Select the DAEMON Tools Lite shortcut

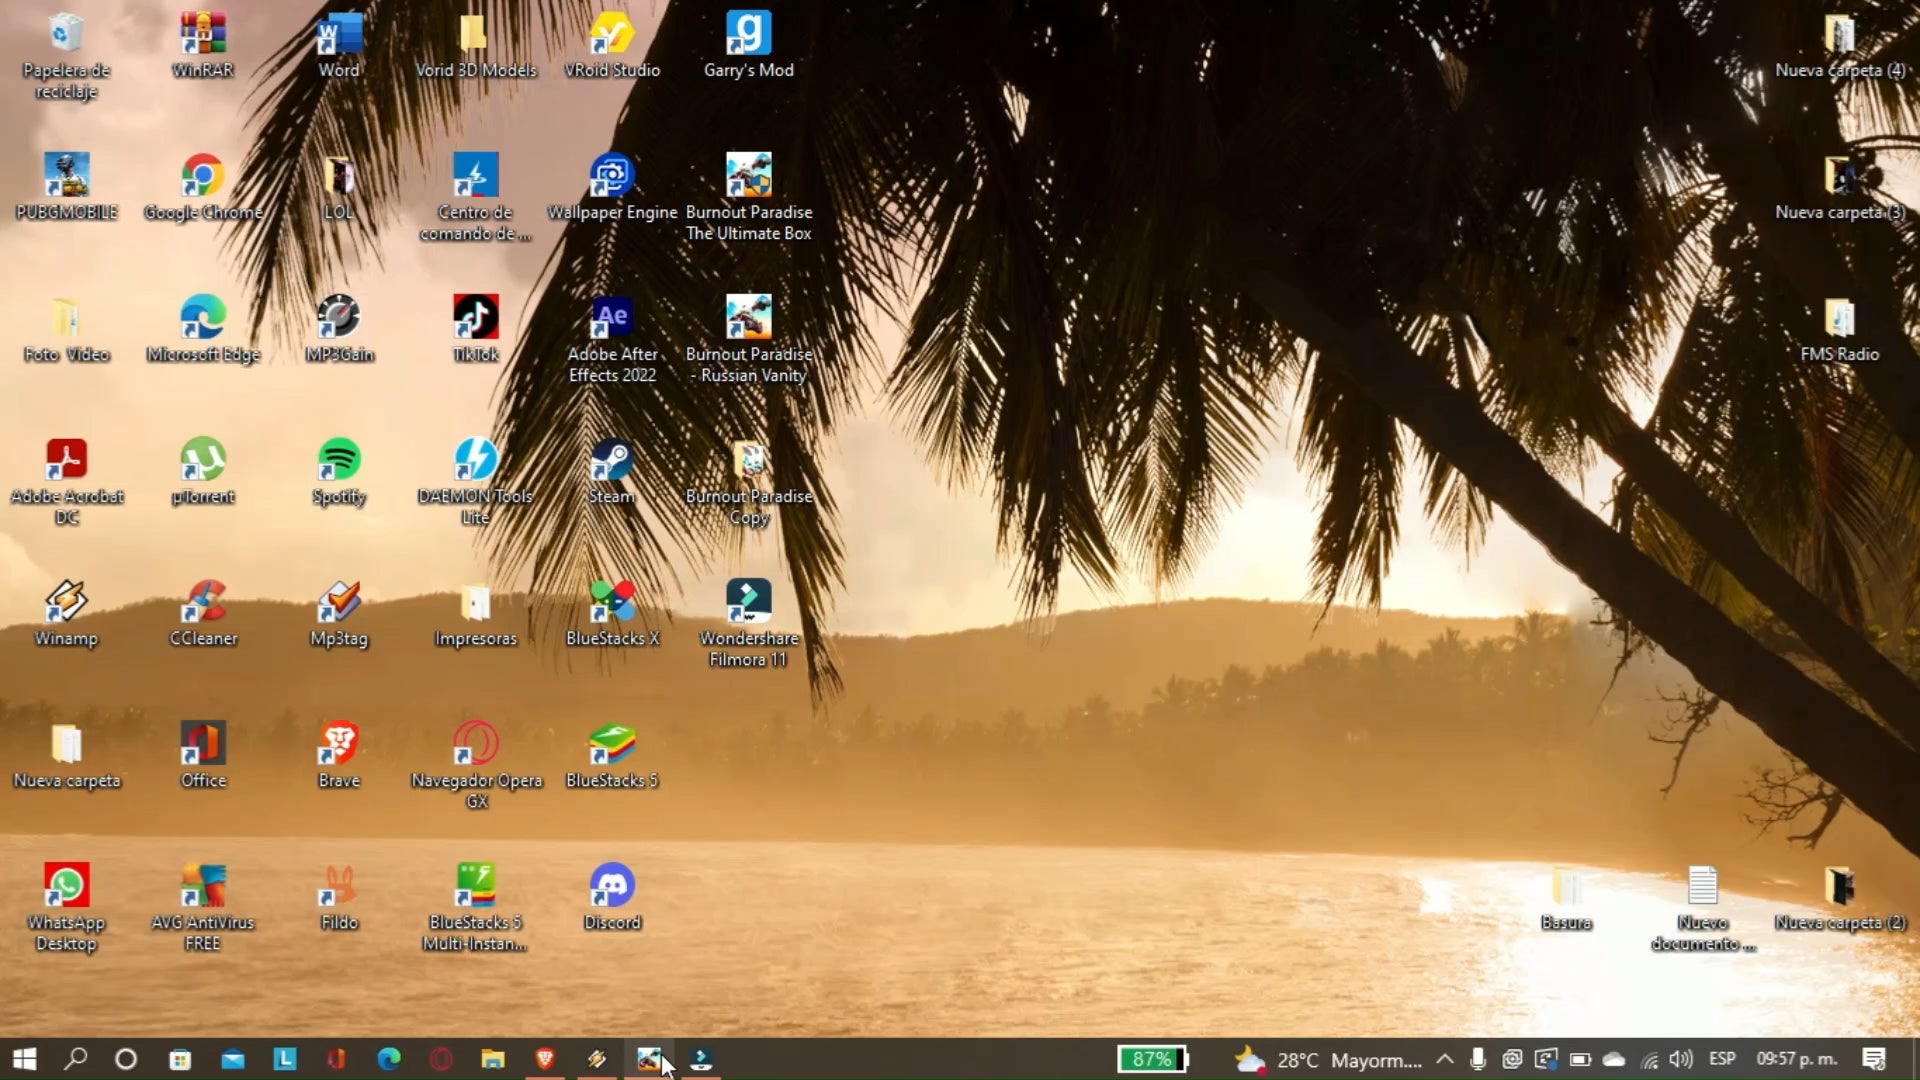point(476,482)
